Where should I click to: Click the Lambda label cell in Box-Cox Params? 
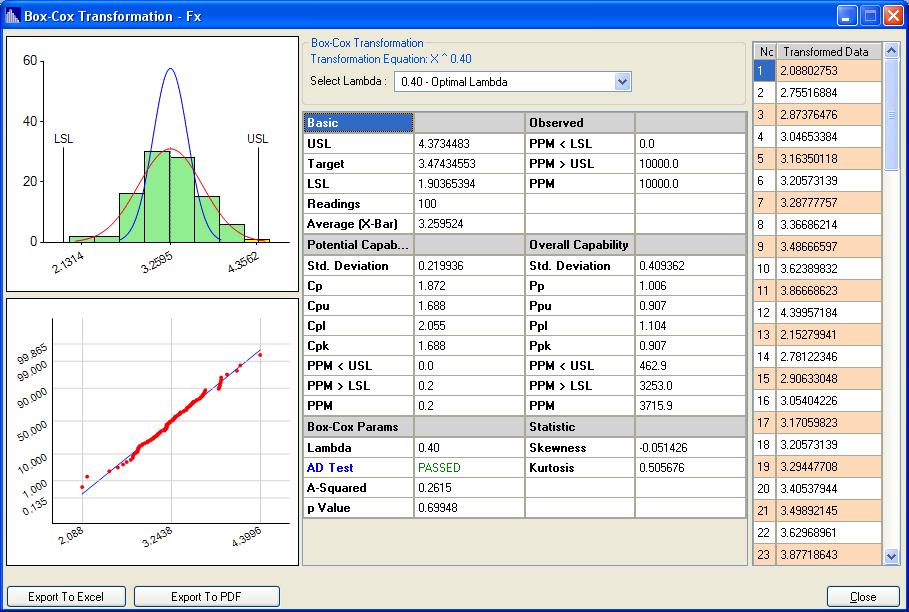(358, 448)
